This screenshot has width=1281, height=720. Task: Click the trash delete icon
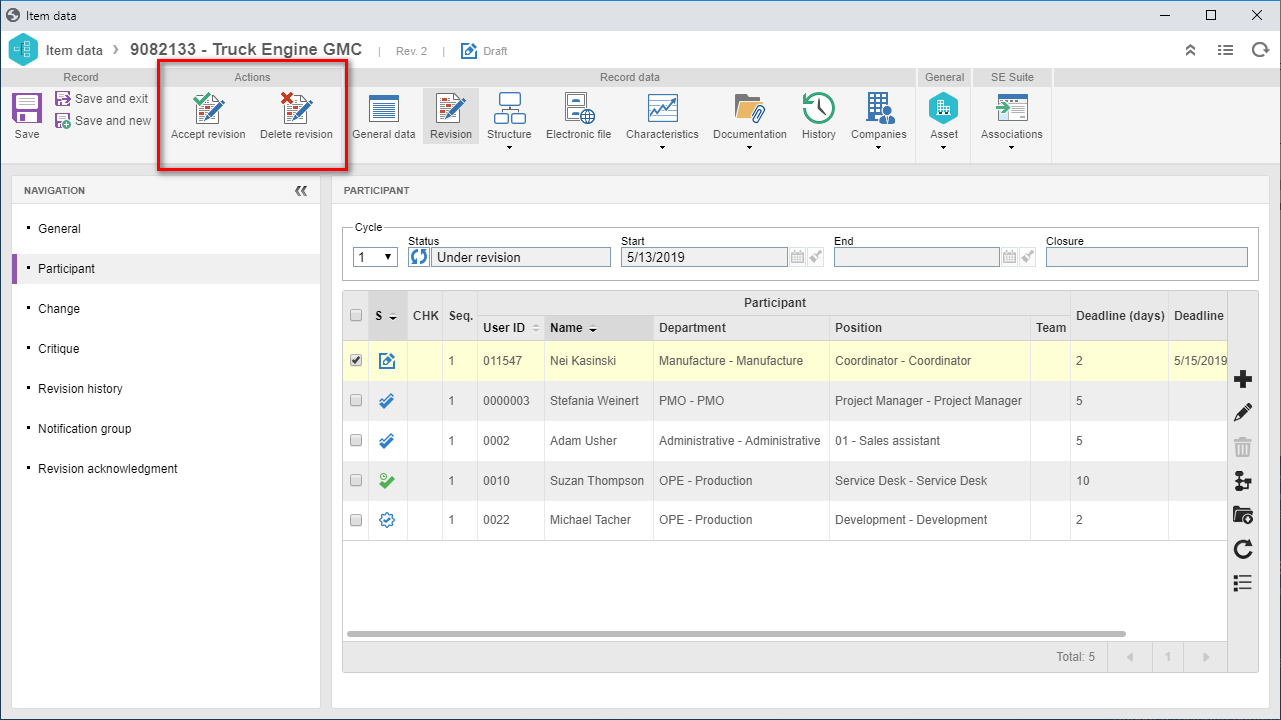[1243, 447]
